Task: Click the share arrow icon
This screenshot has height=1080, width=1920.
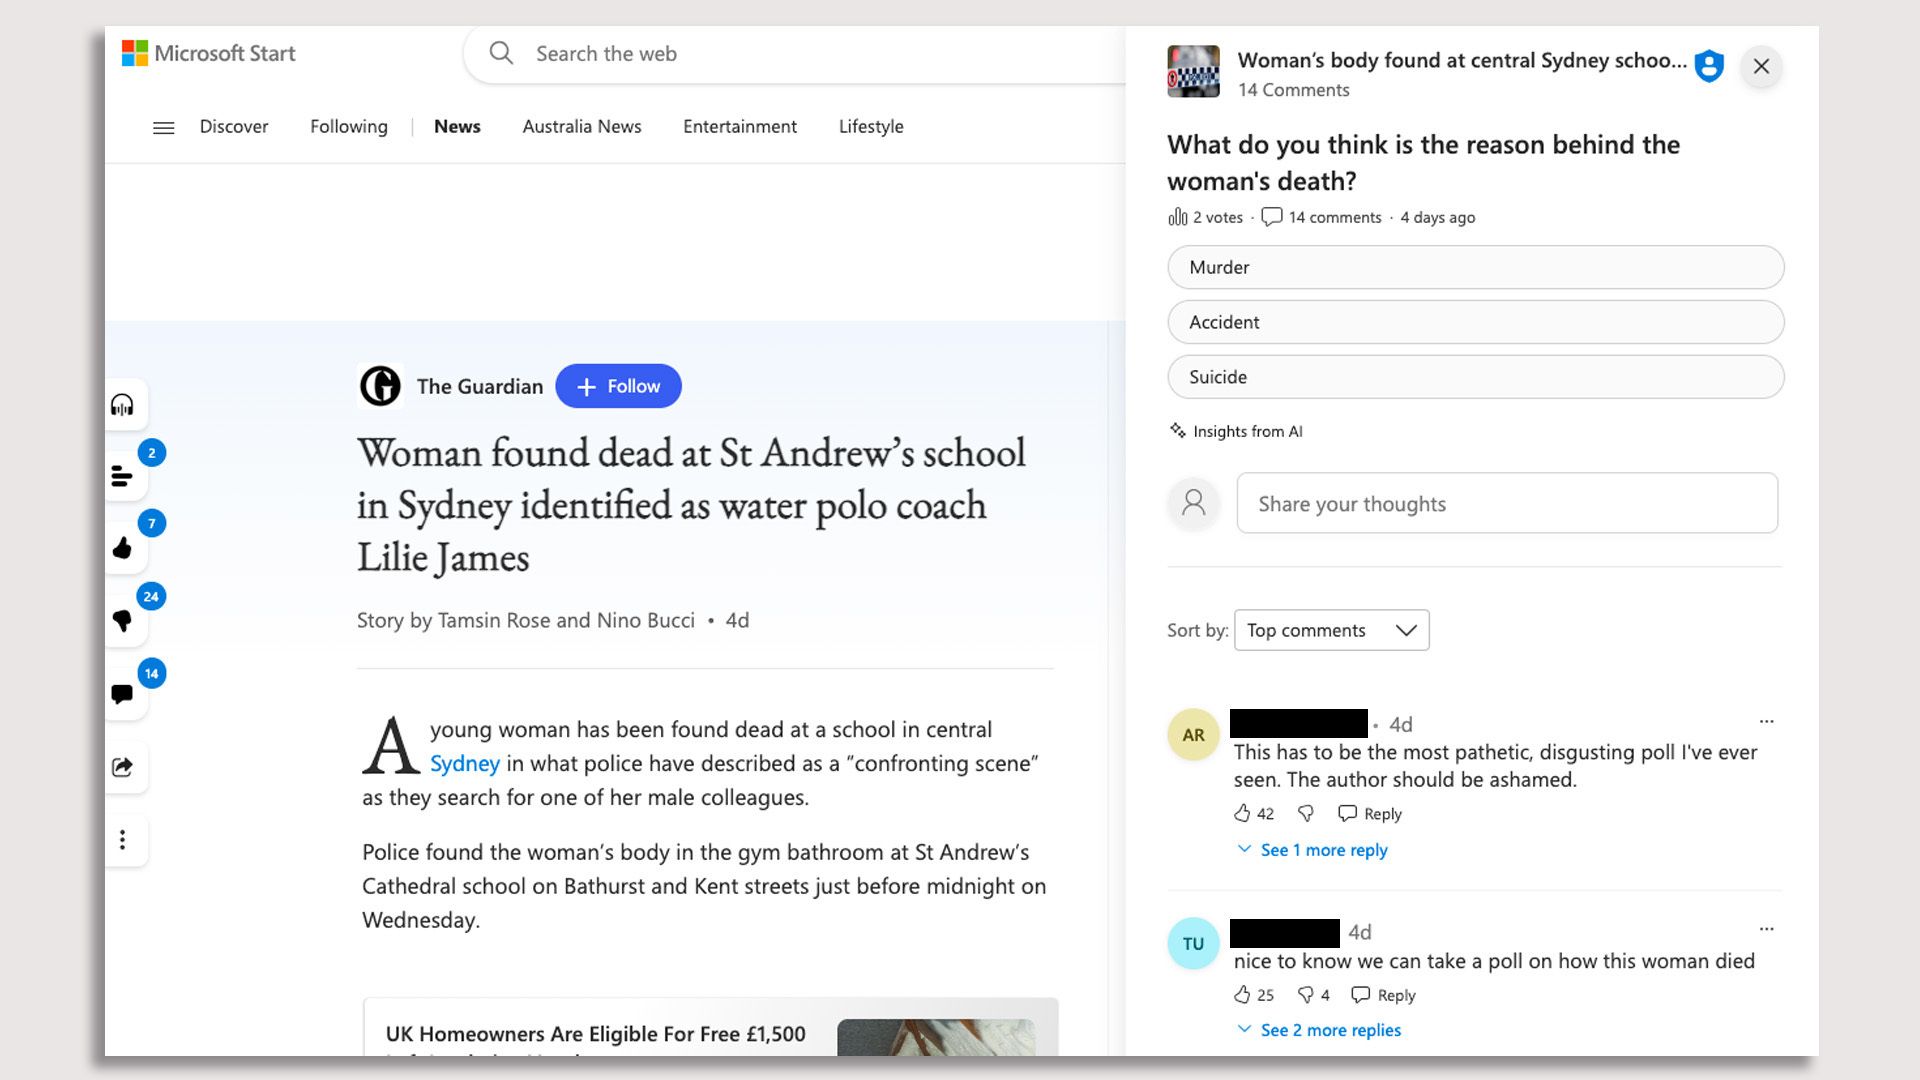Action: [122, 767]
